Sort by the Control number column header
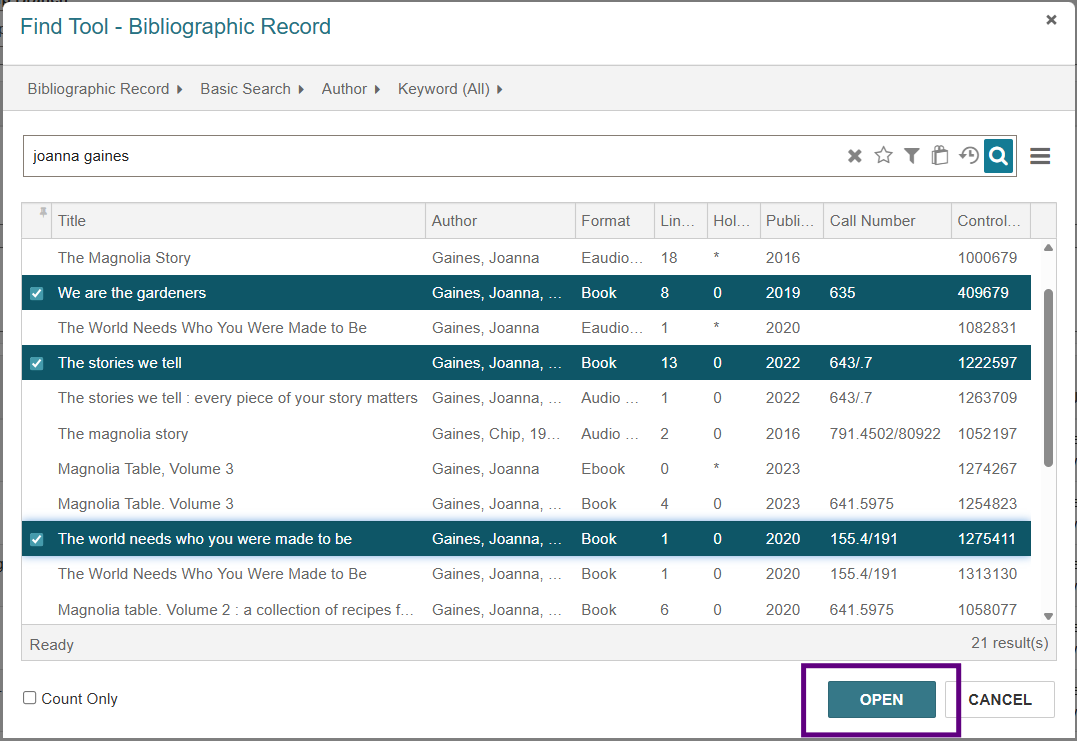The height and width of the screenshot is (741, 1077). (x=991, y=220)
